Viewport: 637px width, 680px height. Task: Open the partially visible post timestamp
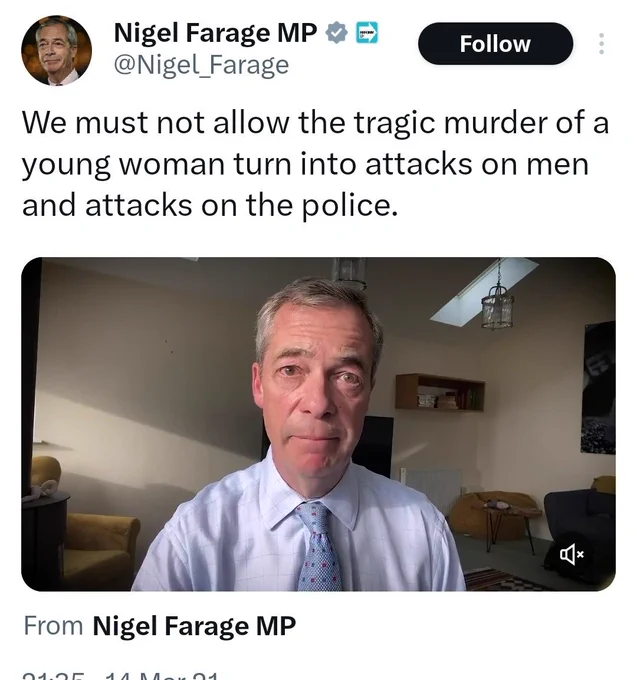click(x=120, y=676)
